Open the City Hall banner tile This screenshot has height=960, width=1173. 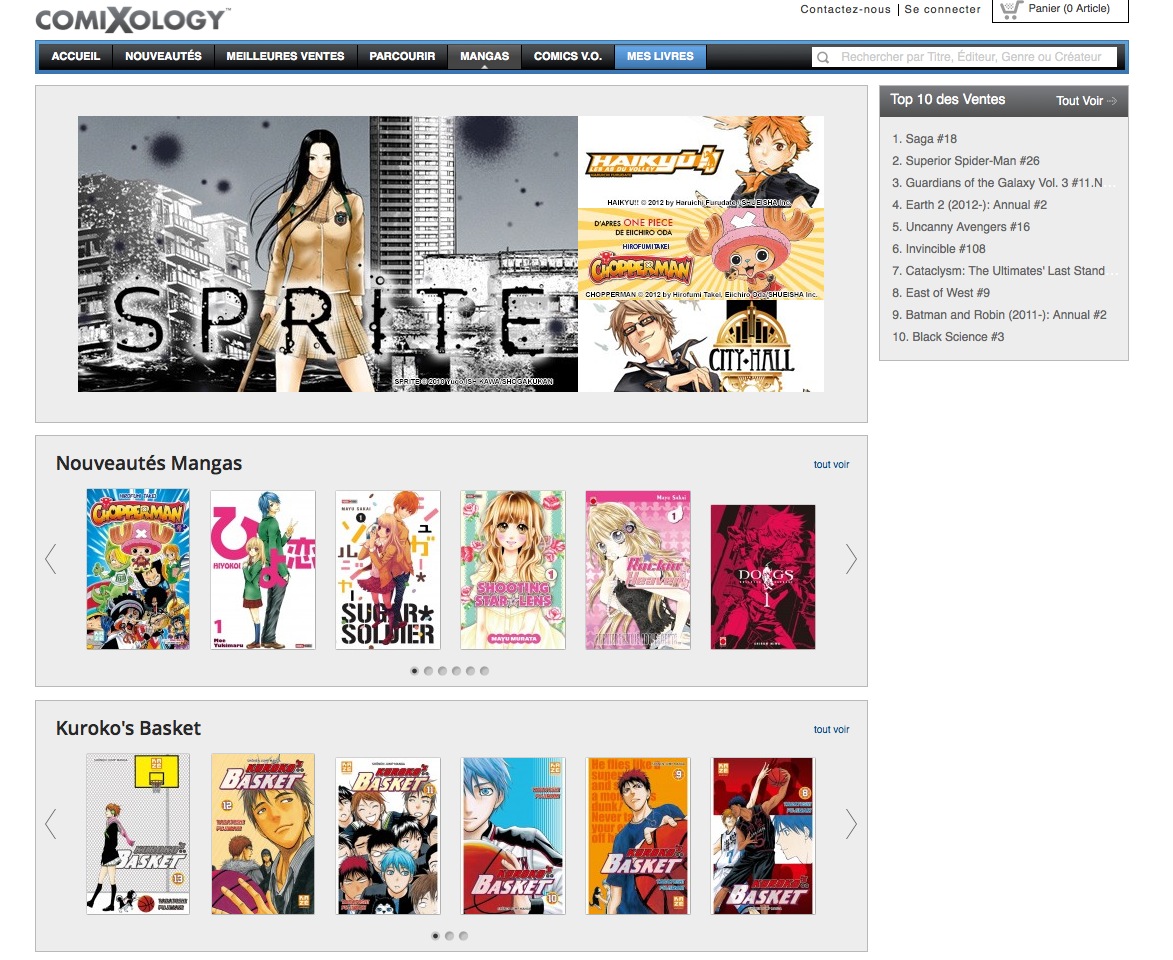point(701,346)
